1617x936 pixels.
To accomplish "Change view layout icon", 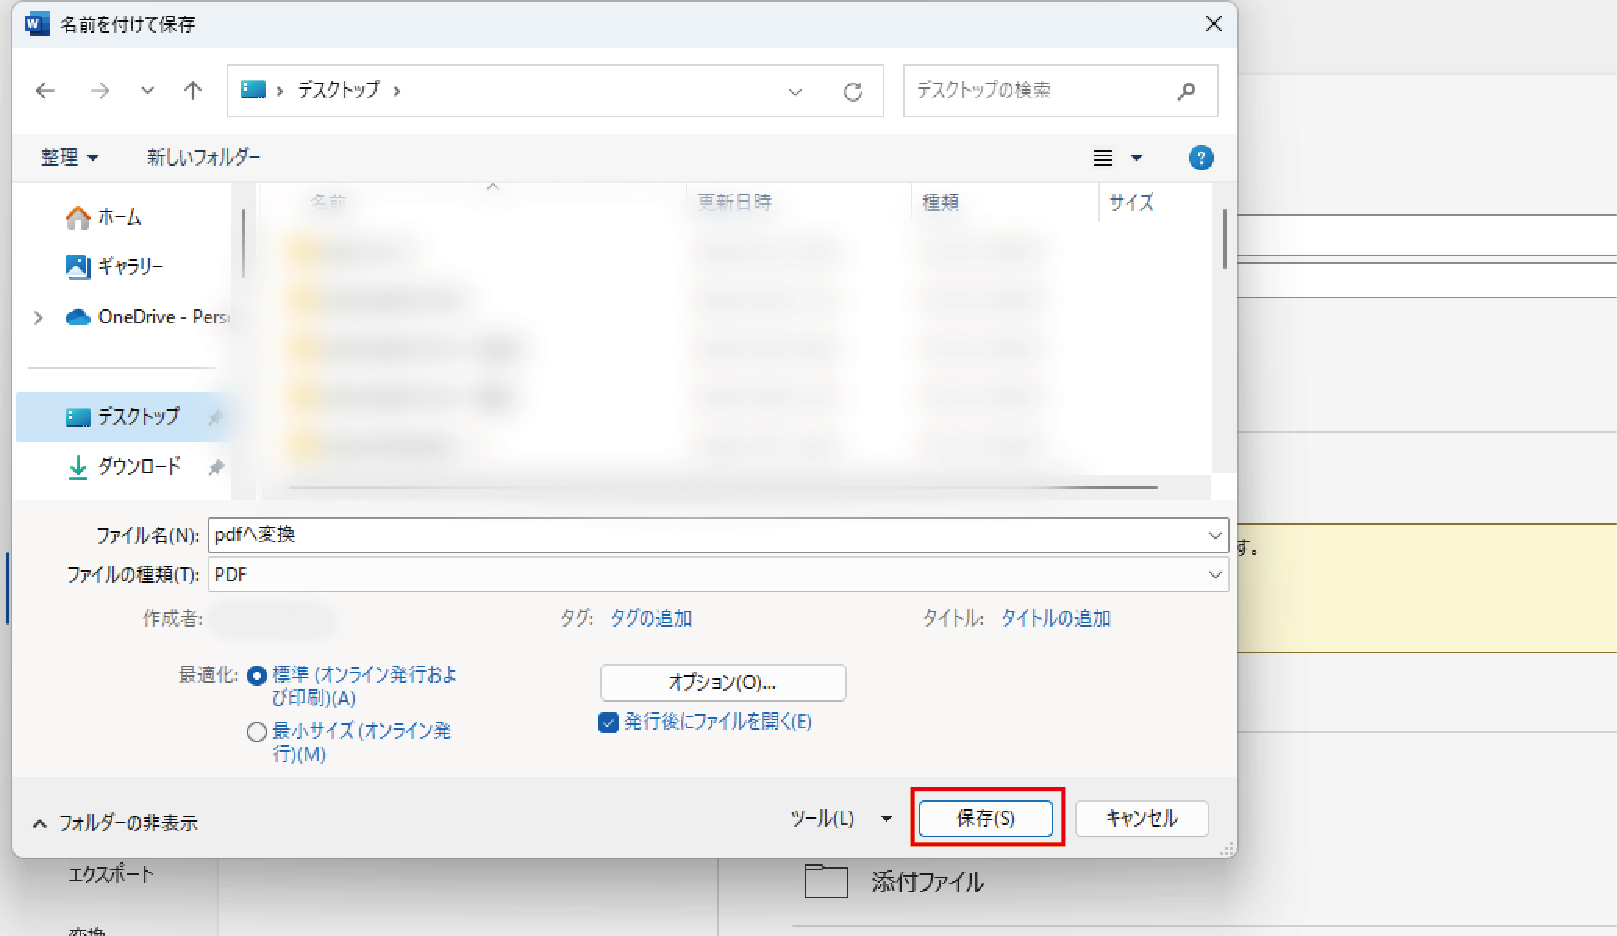I will tap(1103, 158).
